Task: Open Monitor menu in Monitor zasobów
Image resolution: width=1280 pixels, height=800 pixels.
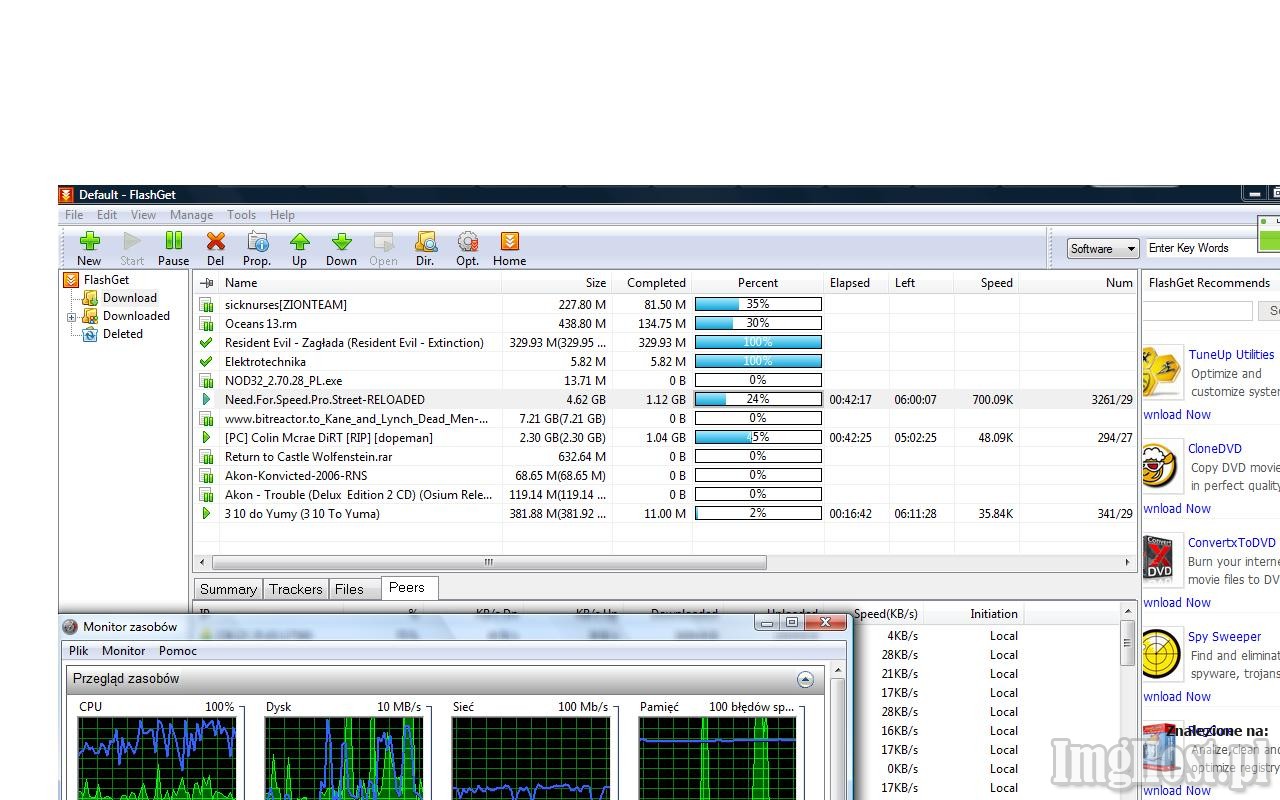Action: click(124, 651)
